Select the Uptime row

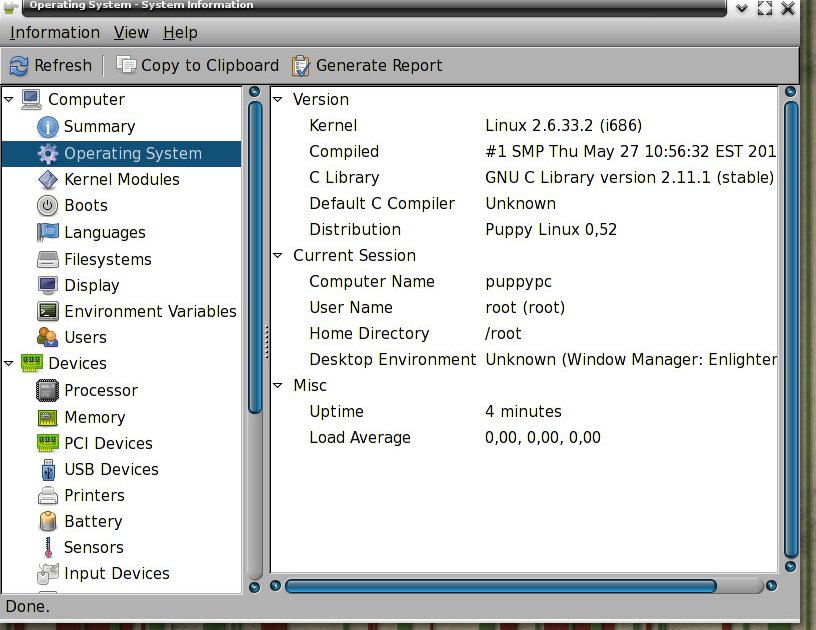[x=524, y=412]
